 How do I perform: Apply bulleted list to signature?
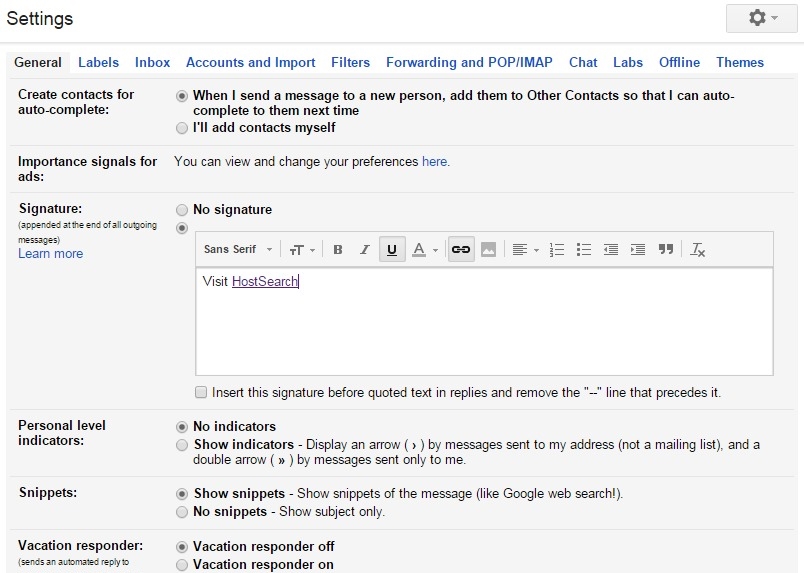point(584,250)
